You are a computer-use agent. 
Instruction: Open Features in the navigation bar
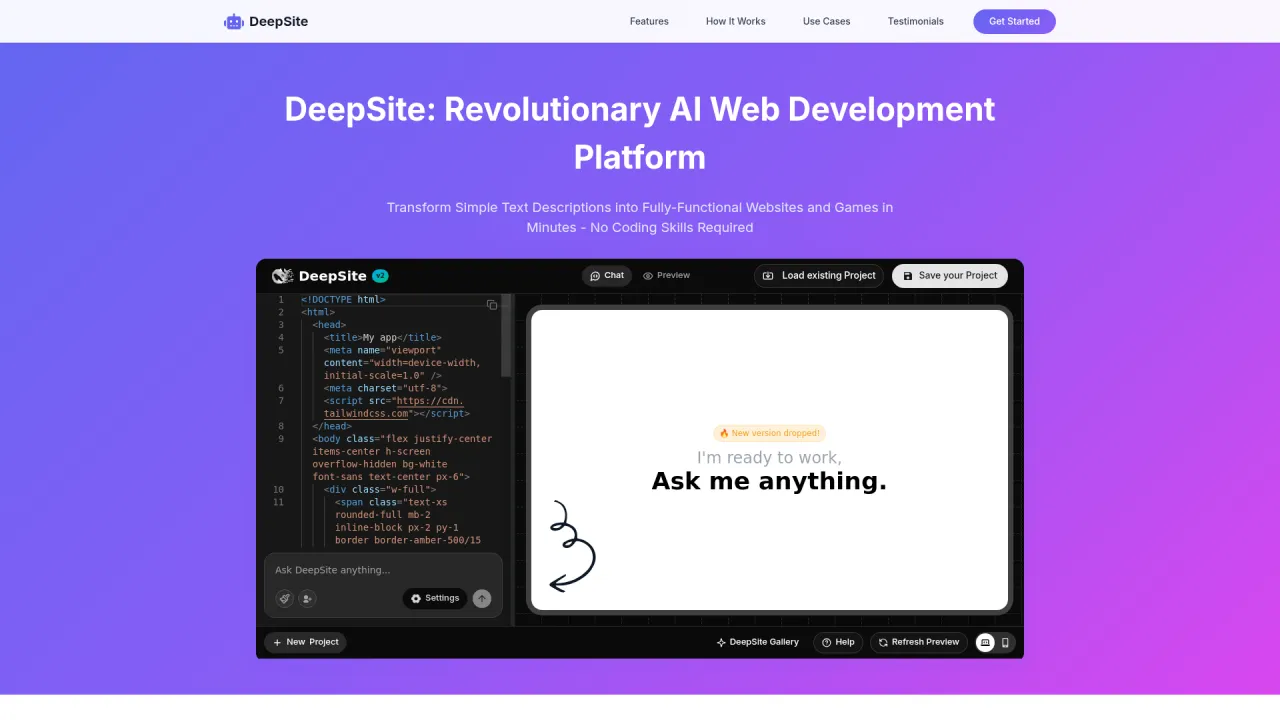pyautogui.click(x=649, y=21)
